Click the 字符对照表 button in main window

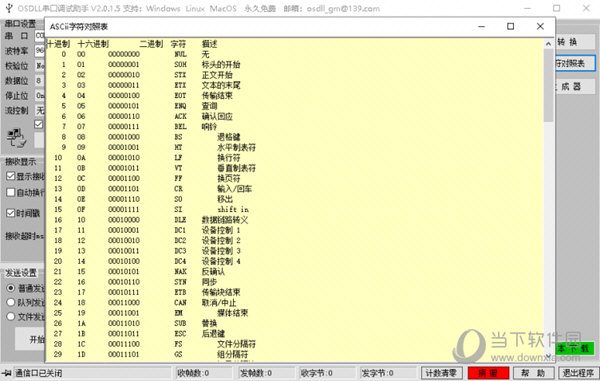(x=575, y=64)
